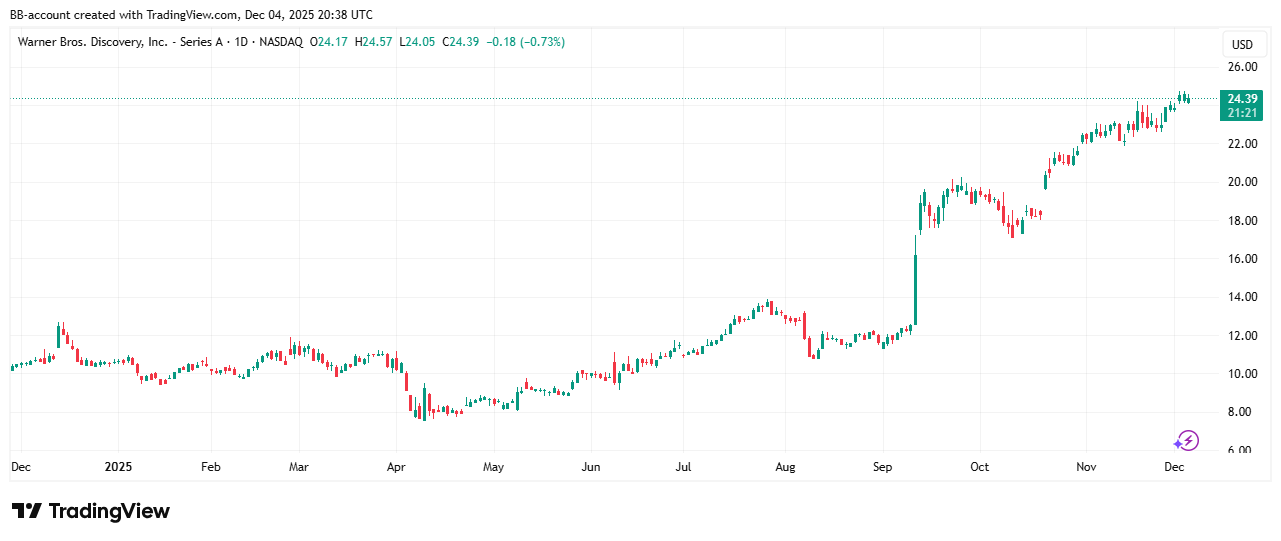Click the Sep label on time axis
The width and height of the screenshot is (1281, 541).
pos(881,467)
